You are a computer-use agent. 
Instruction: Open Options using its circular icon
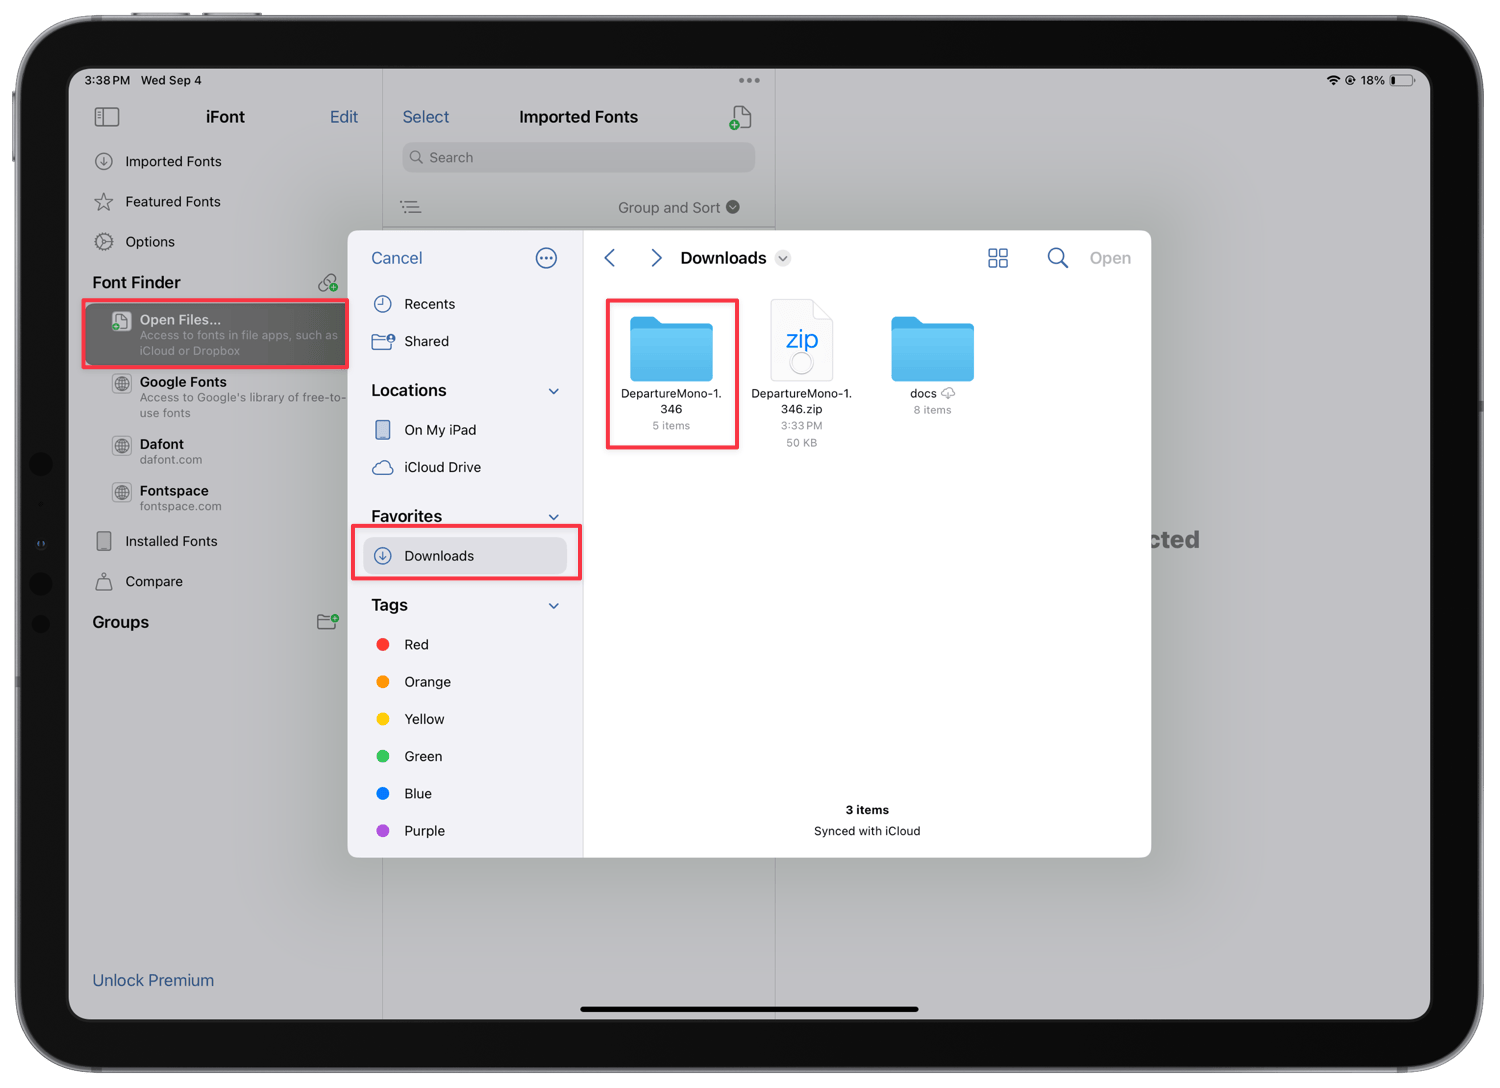[x=104, y=241]
